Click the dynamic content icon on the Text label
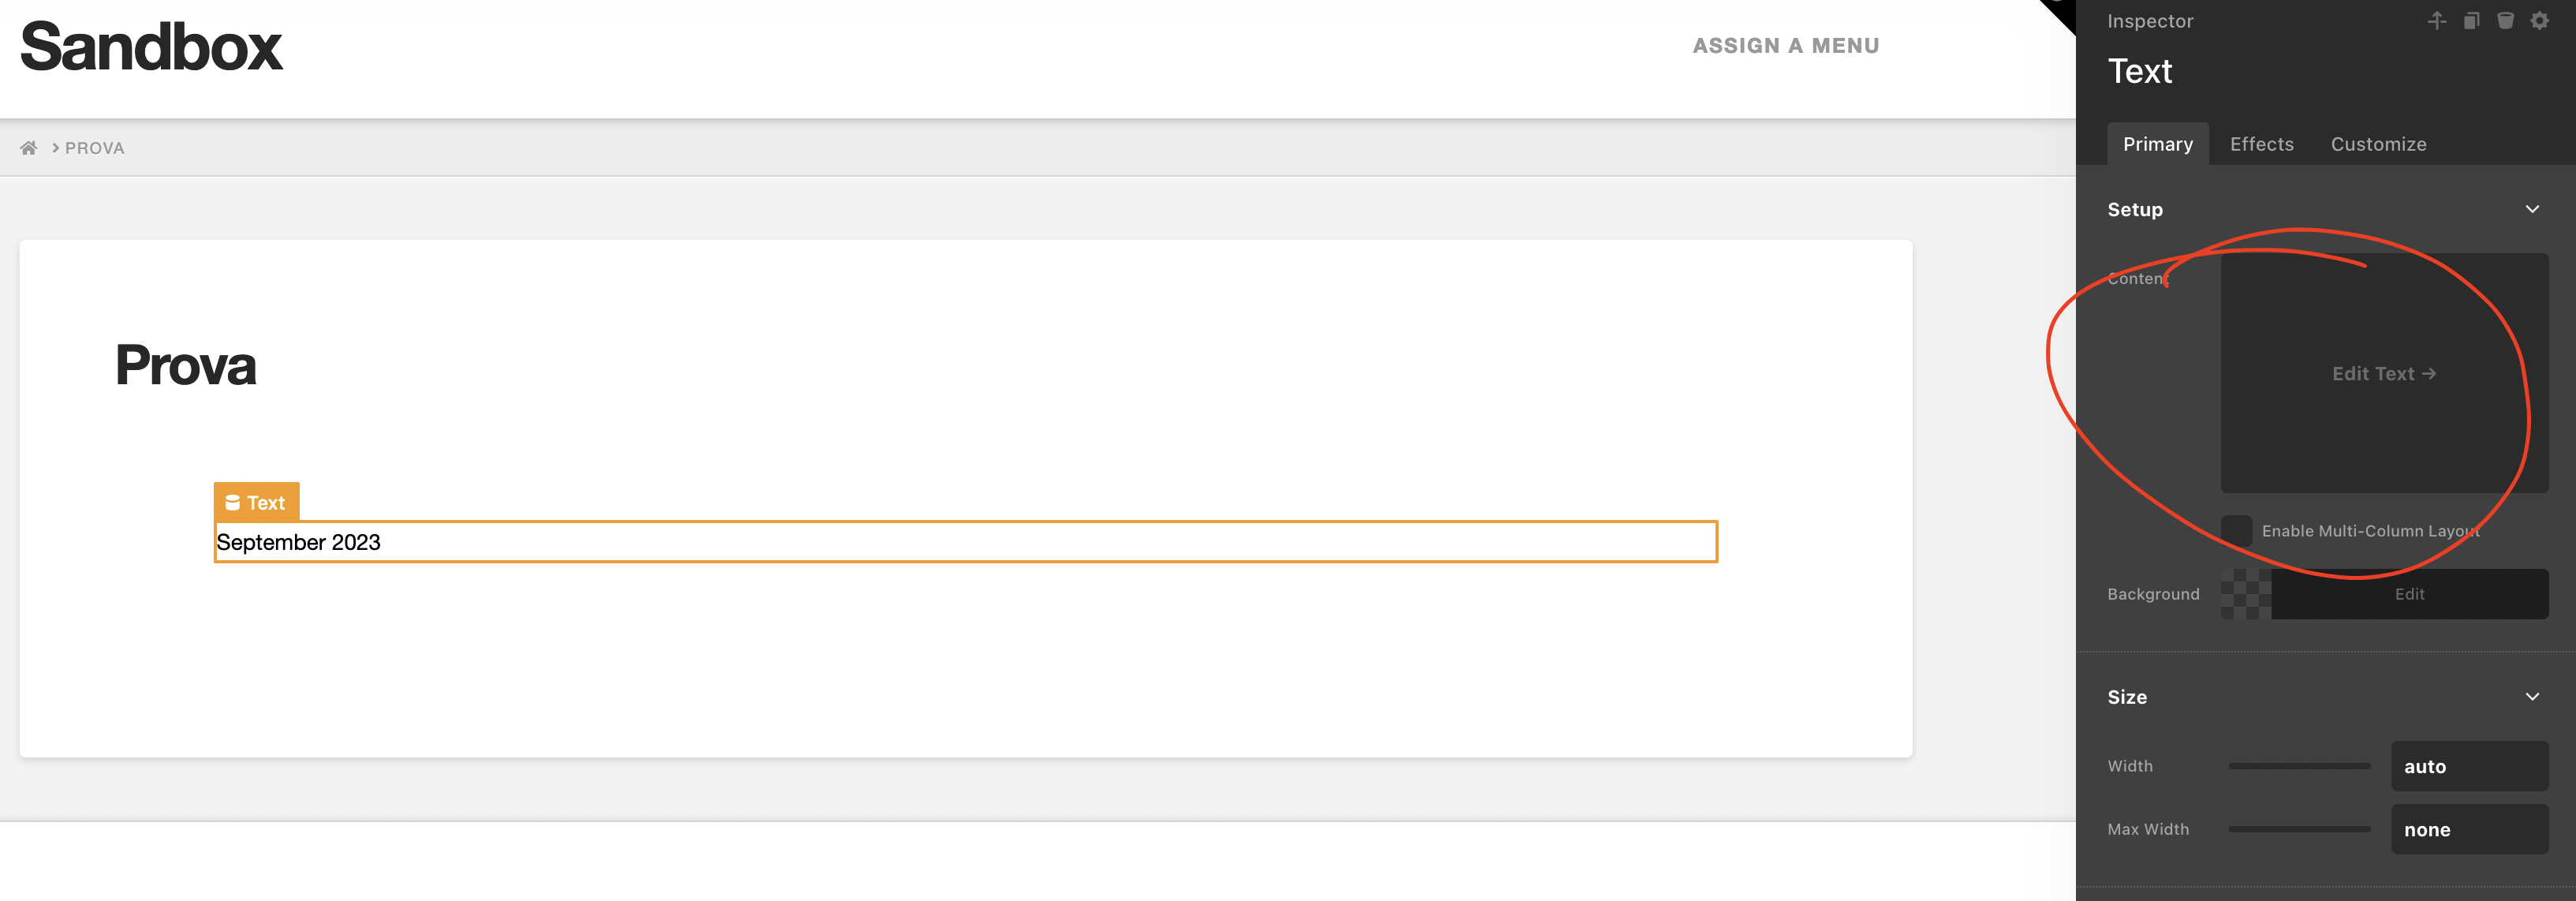 233,502
